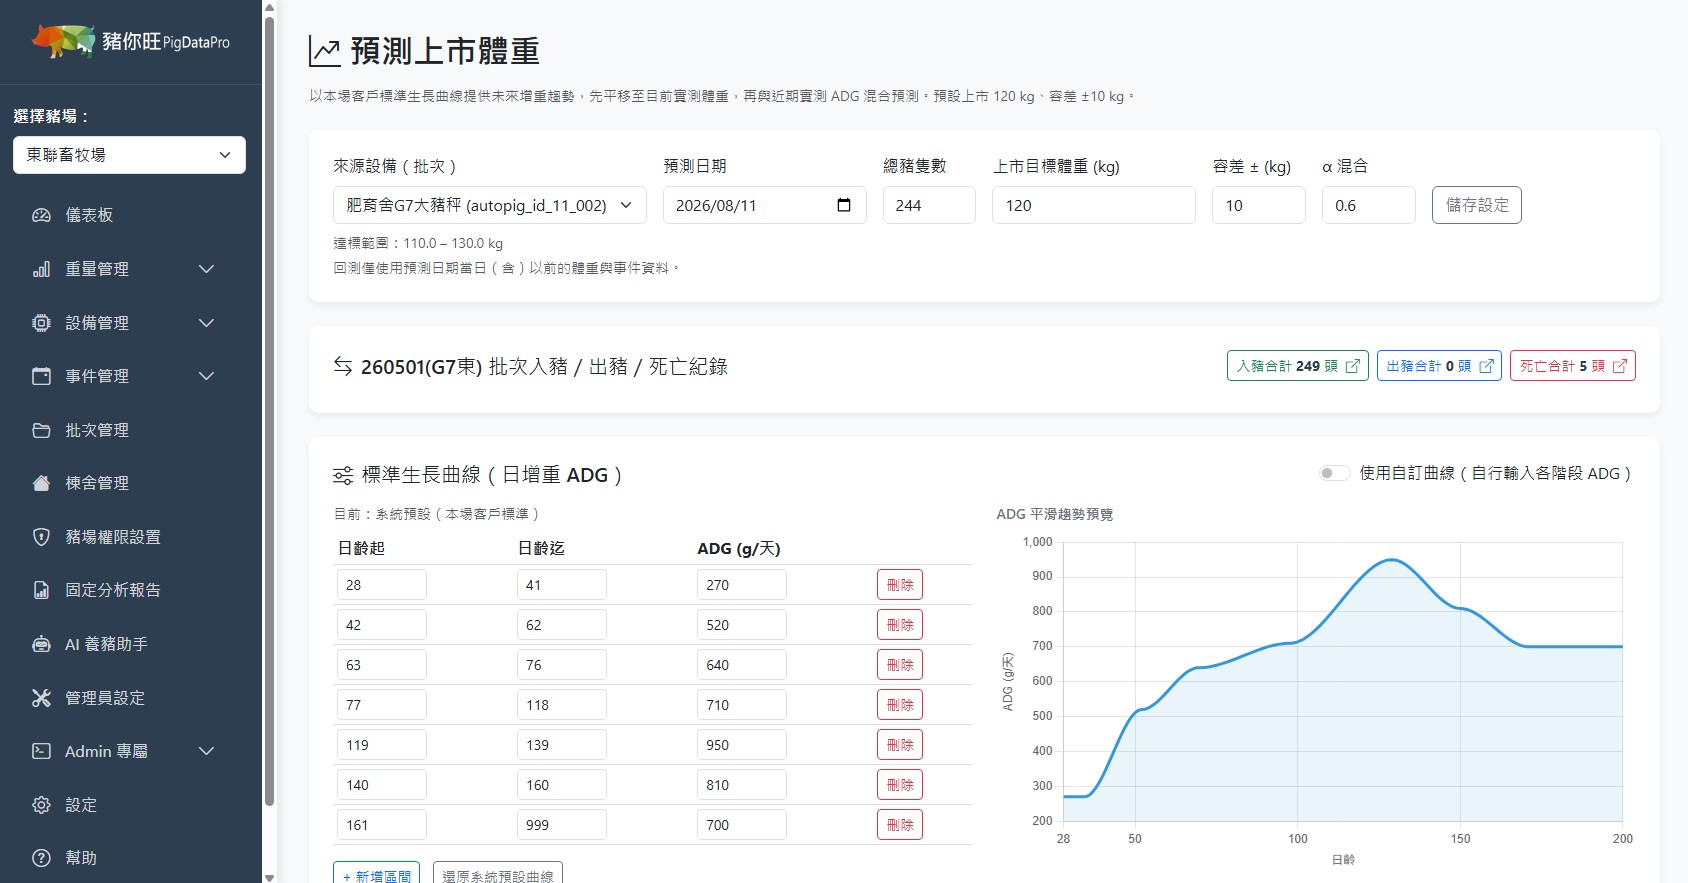The image size is (1688, 883).
Task: Click the 豬場權限設置 shield icon
Action: coord(41,537)
